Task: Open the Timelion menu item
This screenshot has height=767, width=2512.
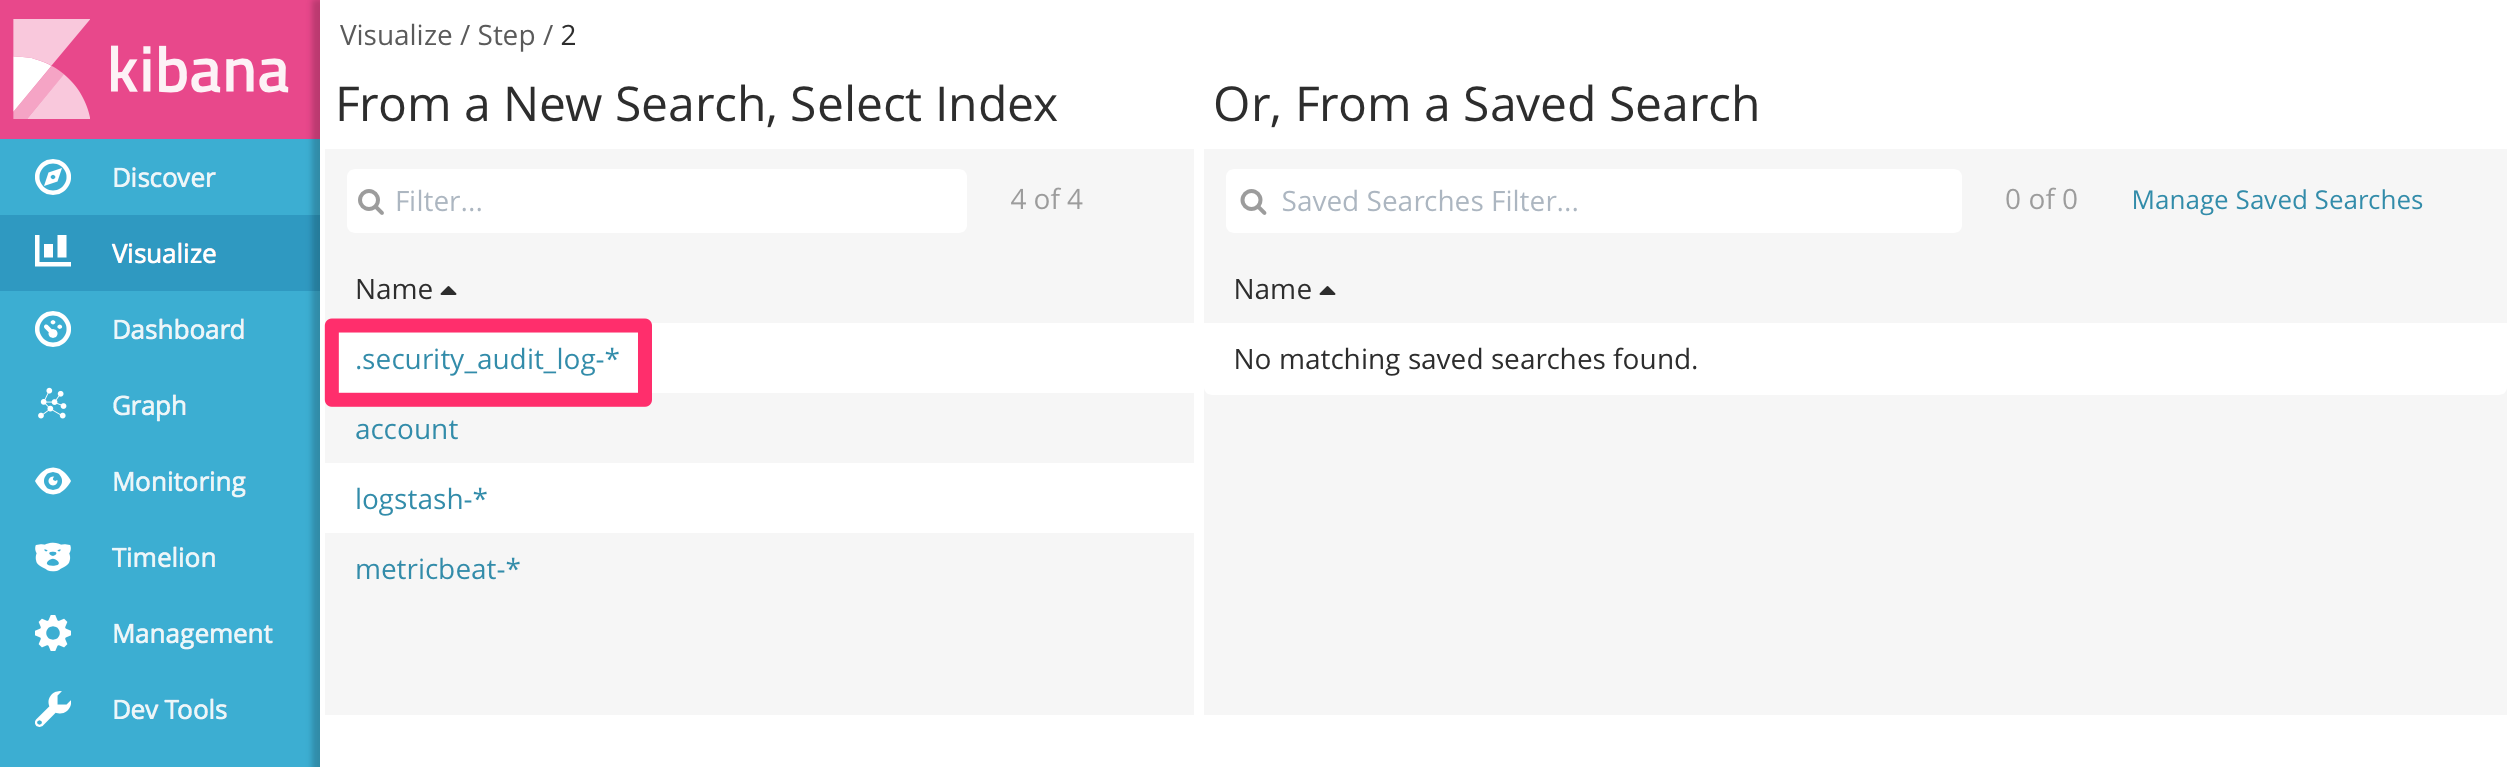Action: pos(164,558)
